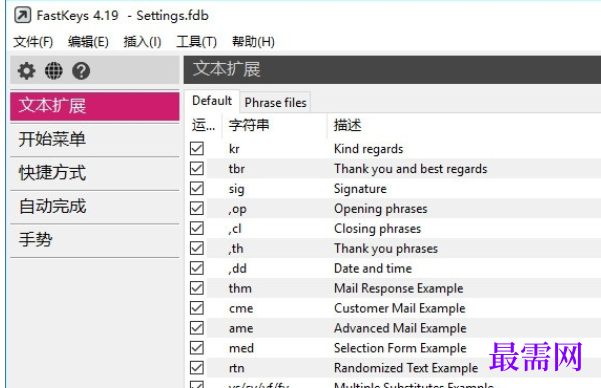Image resolution: width=601 pixels, height=388 pixels.
Task: Toggle the ,op entry checkbox
Action: [197, 208]
